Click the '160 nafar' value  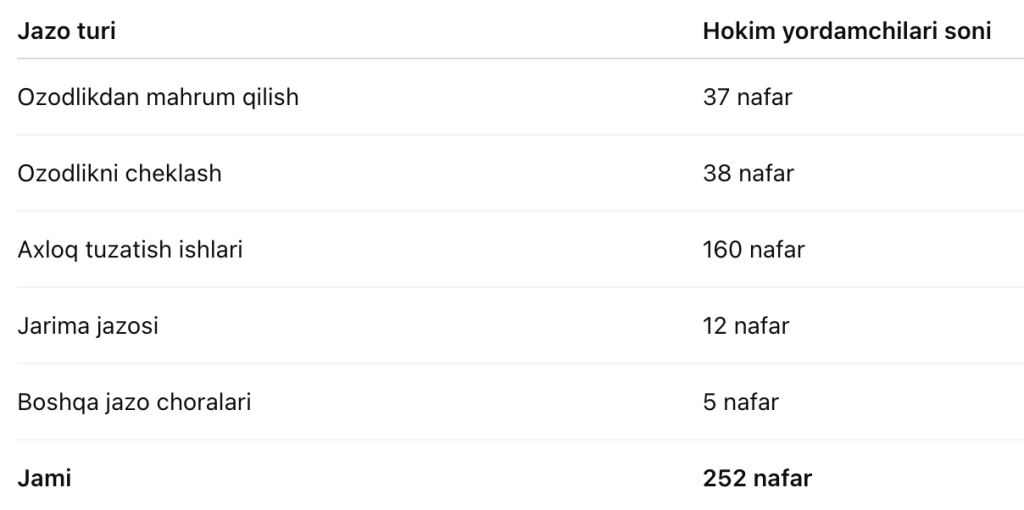click(753, 249)
